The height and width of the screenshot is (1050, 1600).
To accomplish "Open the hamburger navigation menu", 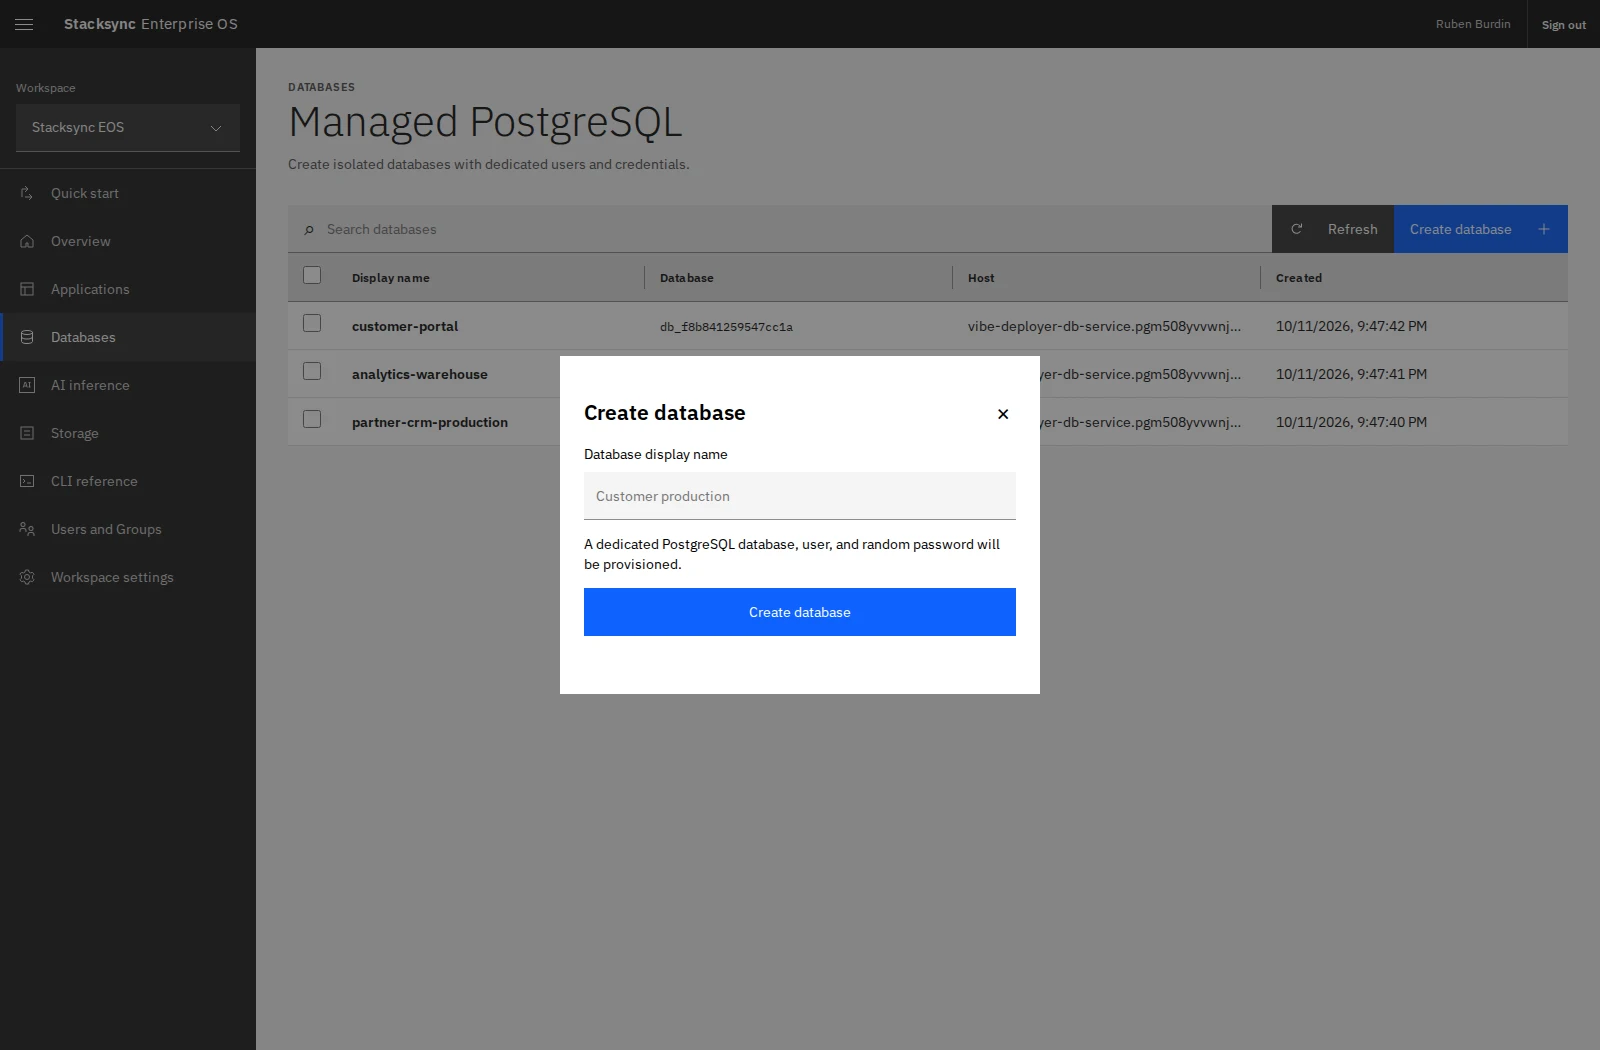I will [24, 24].
